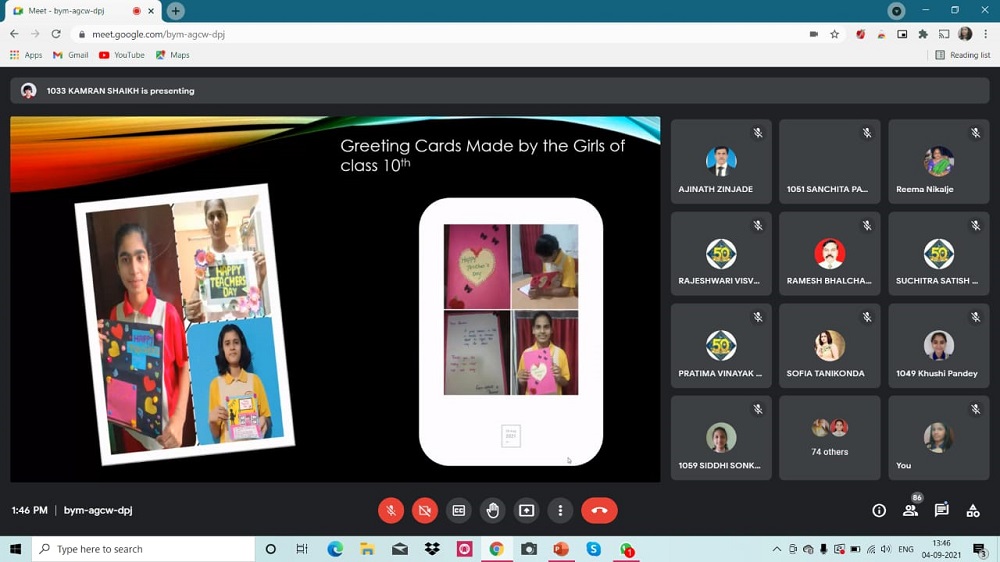This screenshot has width=1000, height=562.
Task: Turn the camera on or off
Action: coord(425,510)
